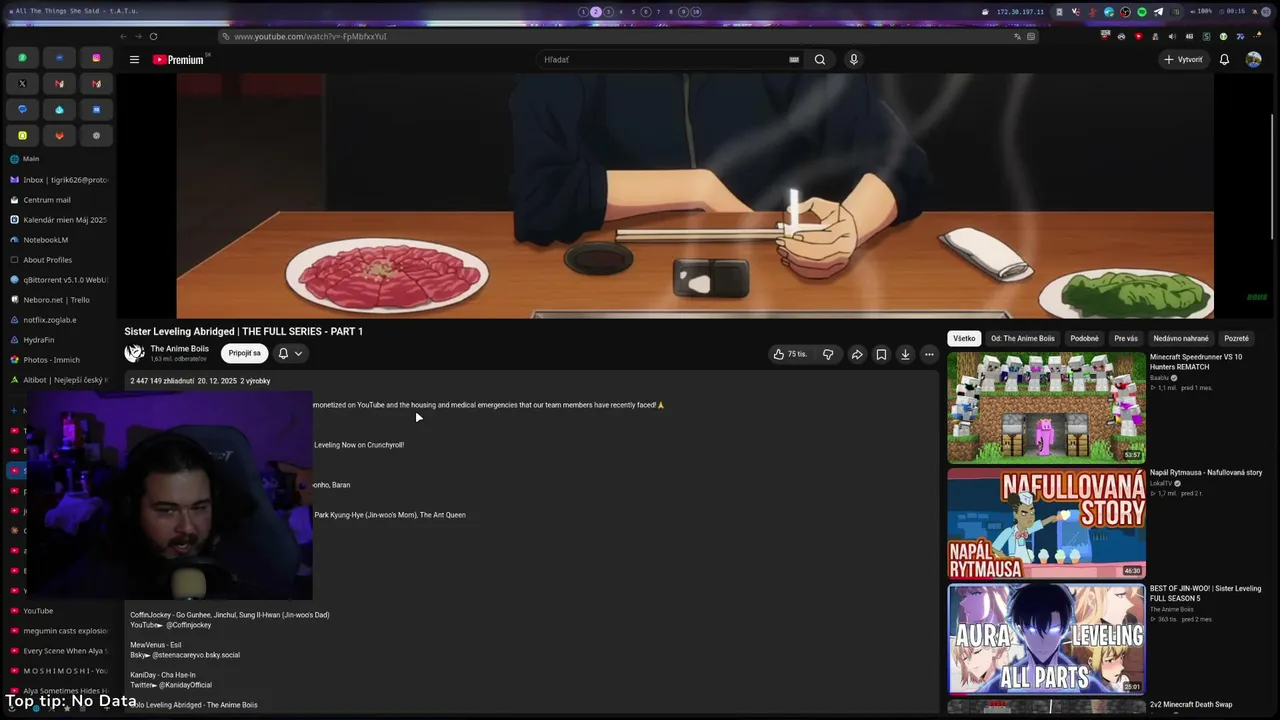Open more actions for the video
1280x720 pixels.
[929, 354]
